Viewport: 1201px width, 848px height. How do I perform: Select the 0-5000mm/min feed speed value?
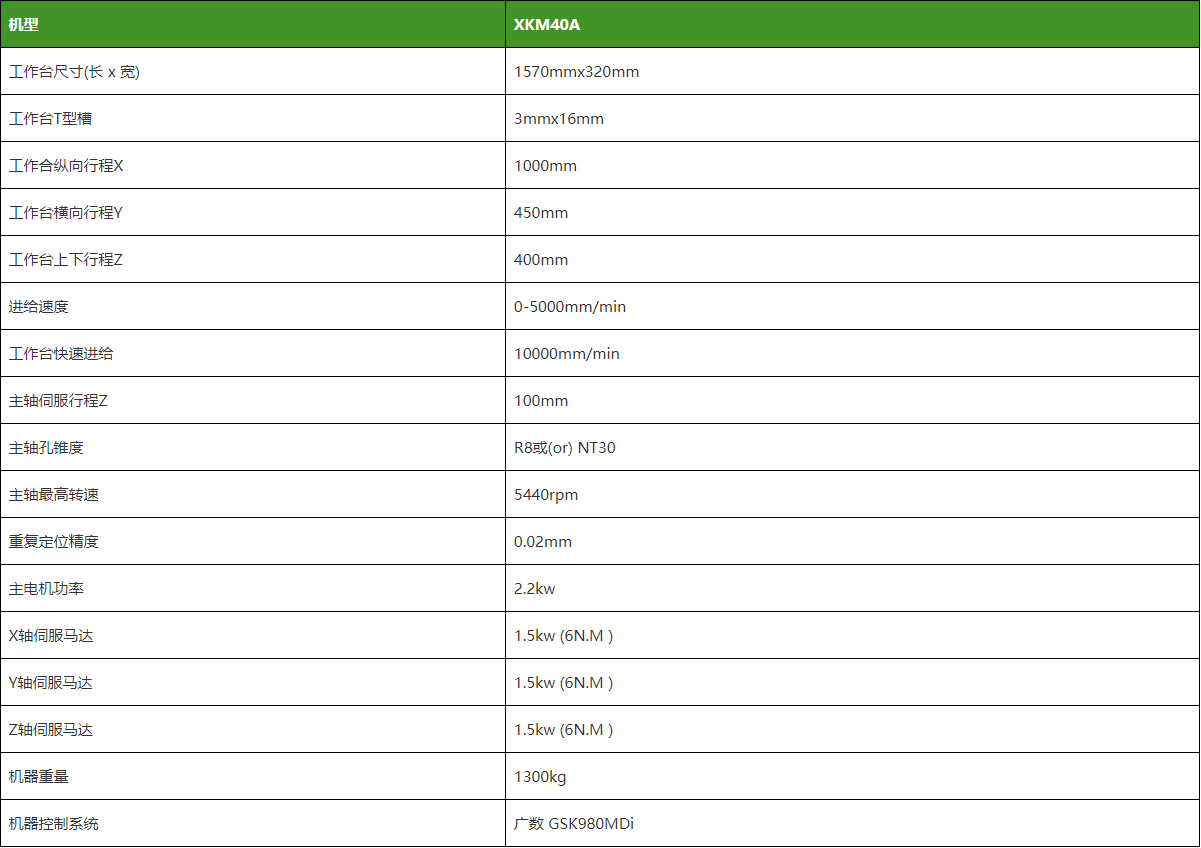pyautogui.click(x=570, y=307)
